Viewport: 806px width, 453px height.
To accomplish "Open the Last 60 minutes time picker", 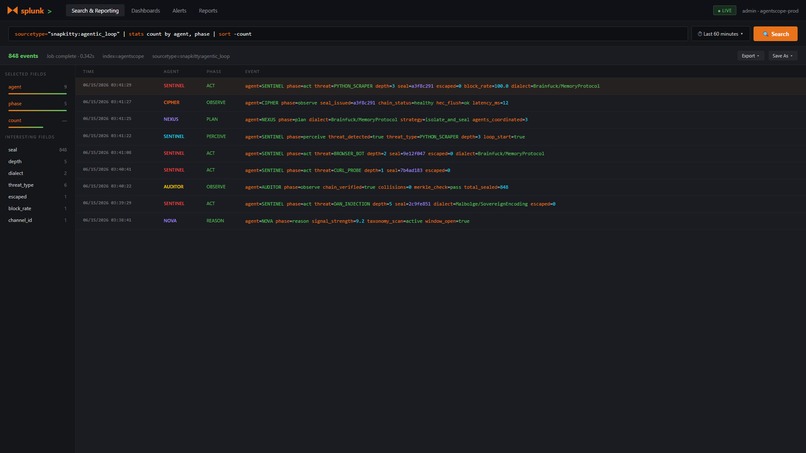I will tap(720, 34).
